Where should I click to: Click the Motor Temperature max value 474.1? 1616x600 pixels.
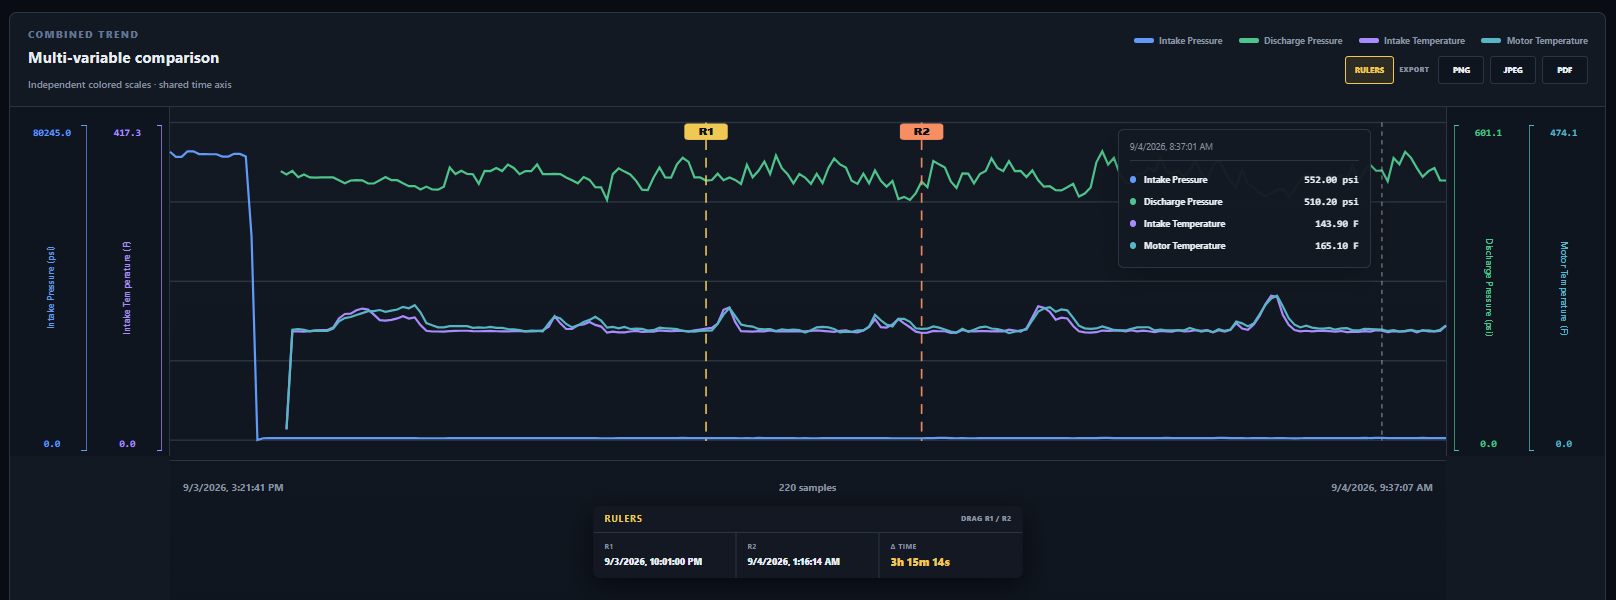[1563, 133]
